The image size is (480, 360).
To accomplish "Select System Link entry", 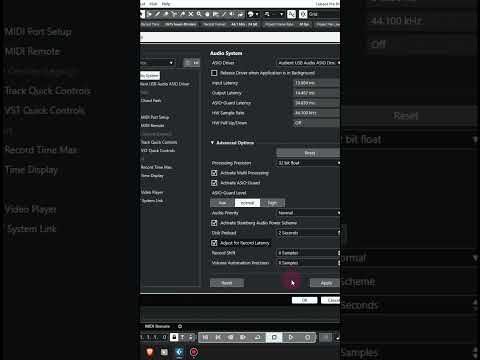I will tap(152, 201).
